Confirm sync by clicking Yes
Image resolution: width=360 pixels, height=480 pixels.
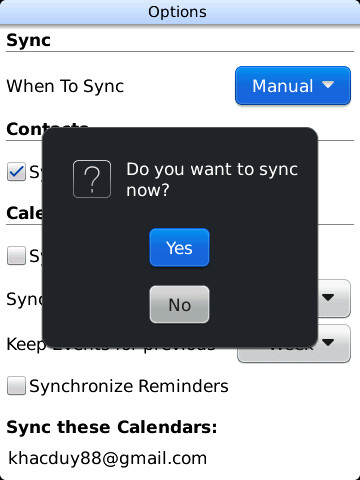click(179, 247)
